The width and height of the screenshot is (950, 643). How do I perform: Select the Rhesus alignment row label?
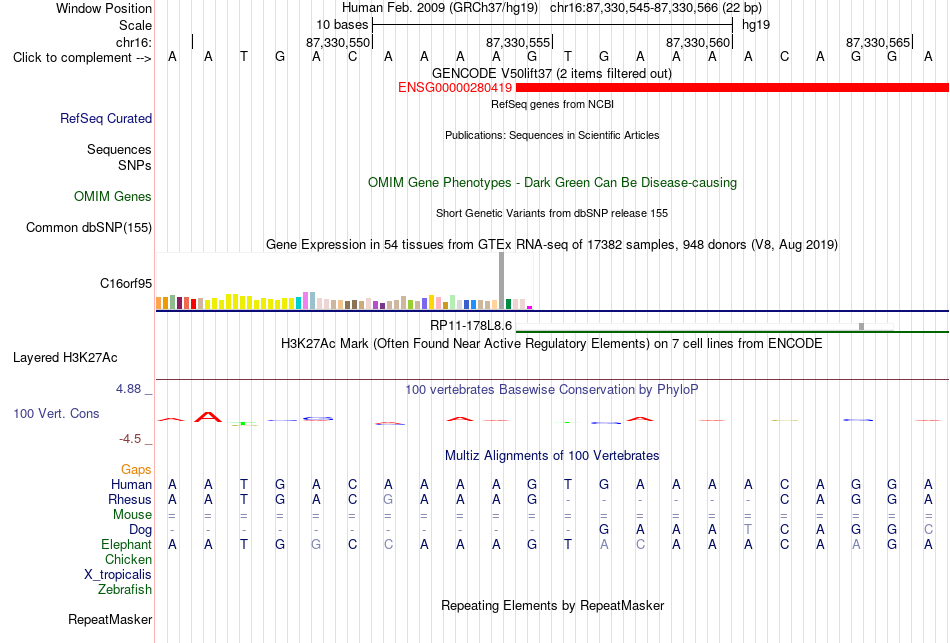pyautogui.click(x=130, y=499)
